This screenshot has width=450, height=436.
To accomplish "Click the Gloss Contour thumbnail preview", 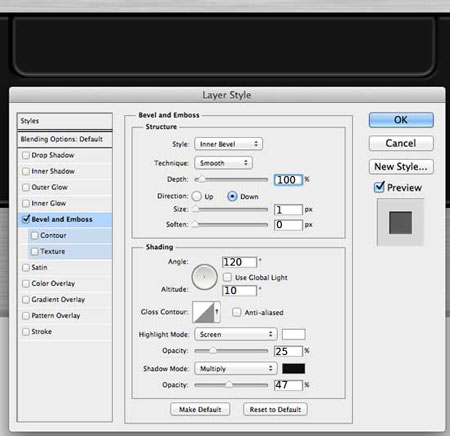I will (x=203, y=312).
